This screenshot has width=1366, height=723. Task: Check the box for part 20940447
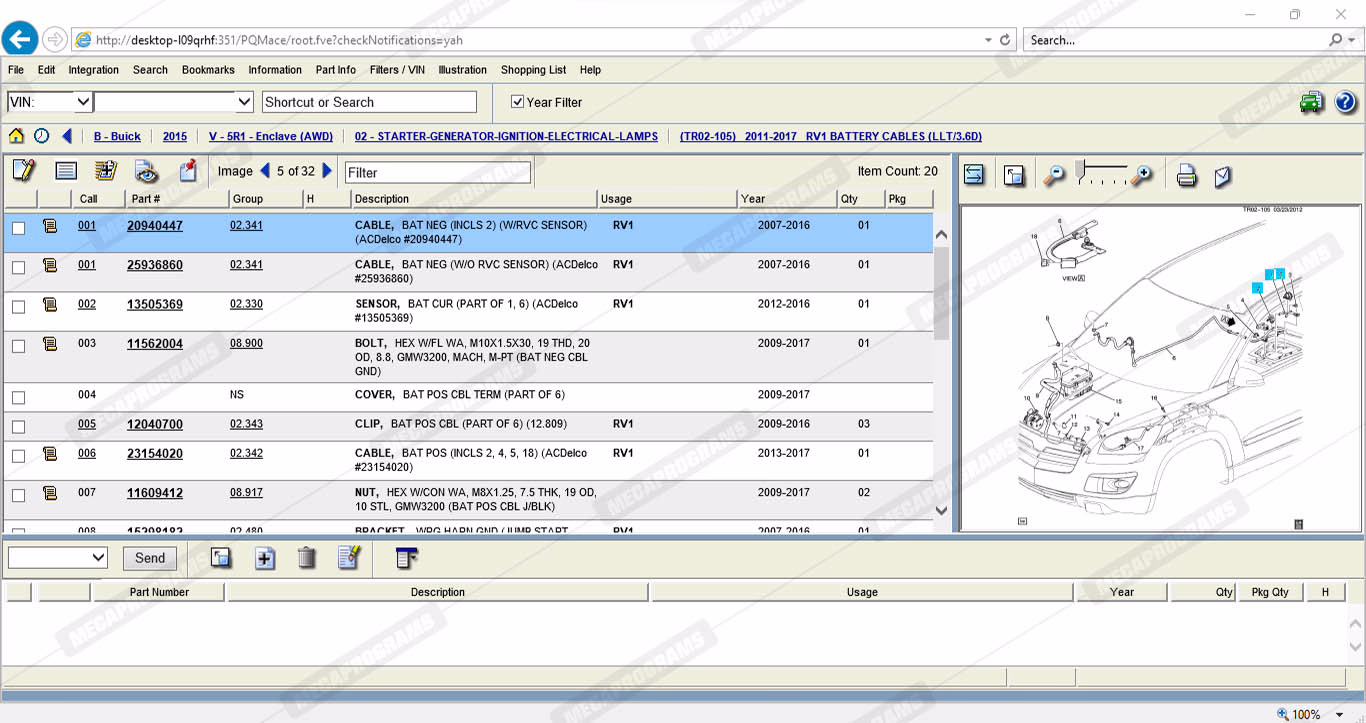[x=18, y=228]
